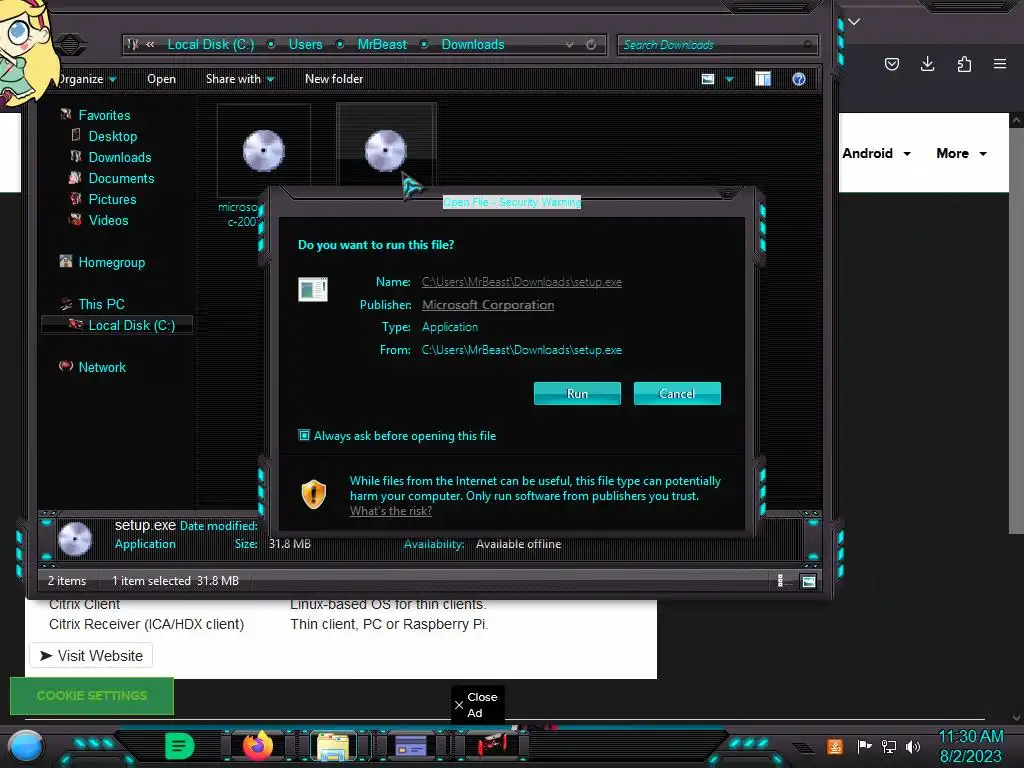Switch to Firefox in the taskbar
The image size is (1024, 768).
pyautogui.click(x=257, y=746)
